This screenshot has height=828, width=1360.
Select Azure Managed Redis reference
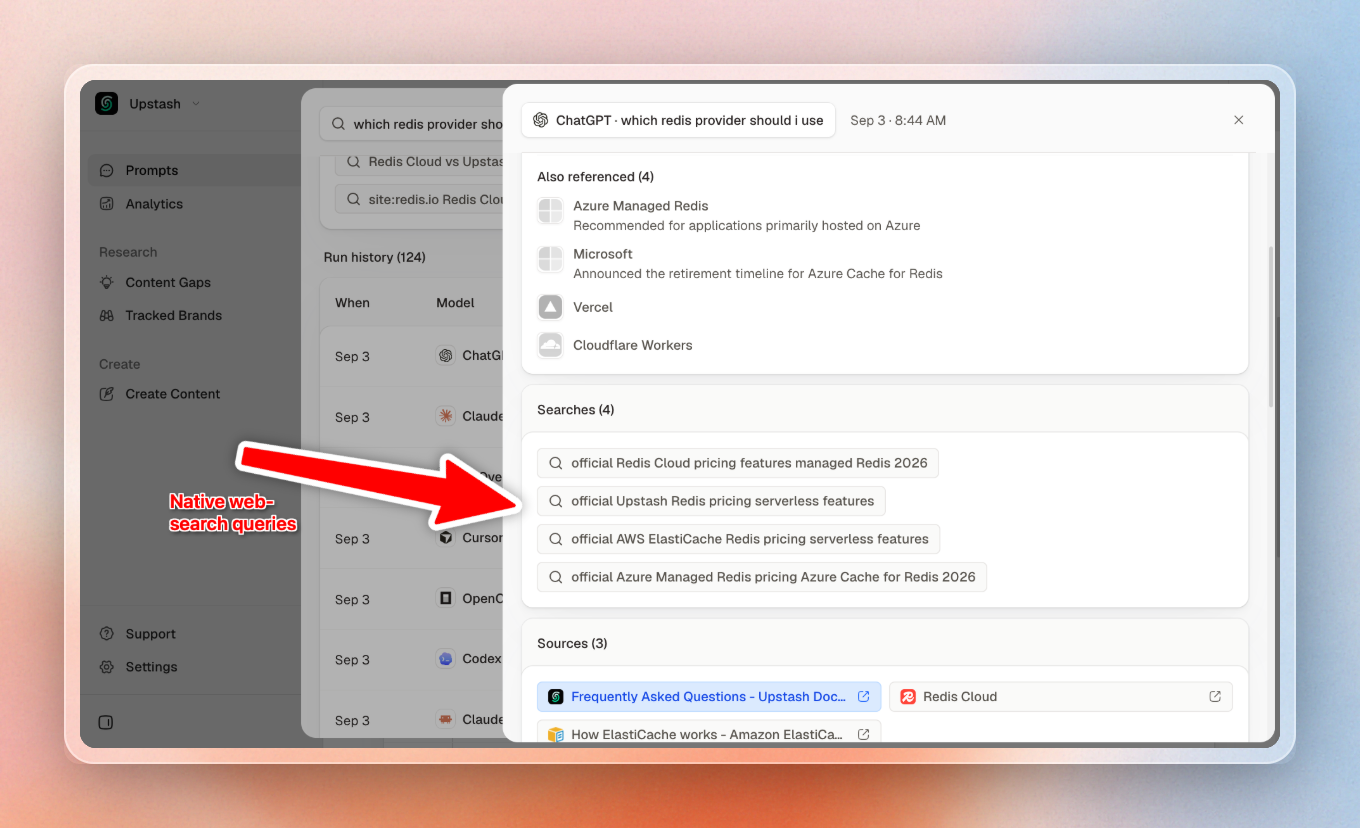coord(728,215)
